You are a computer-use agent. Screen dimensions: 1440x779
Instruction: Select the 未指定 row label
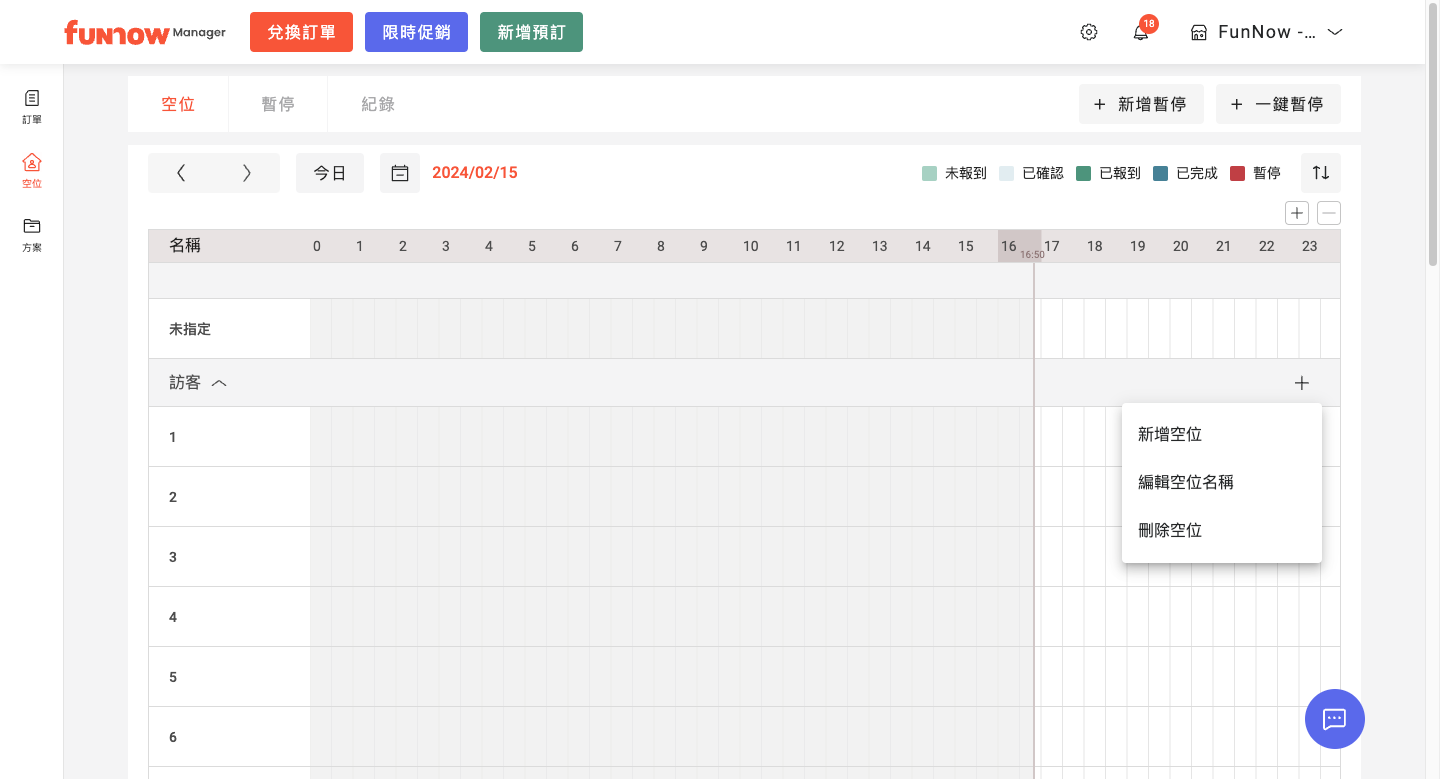point(190,329)
